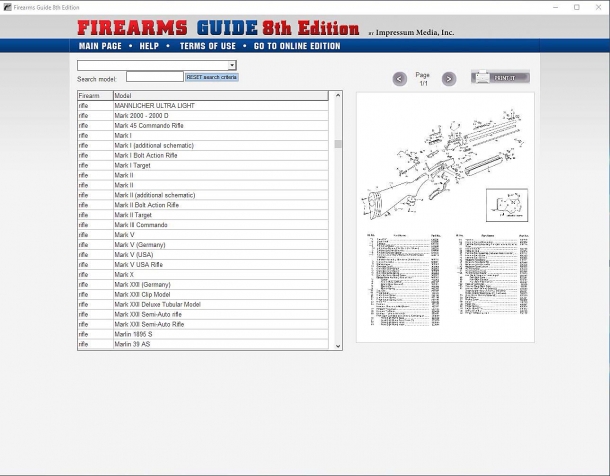The image size is (610, 476).
Task: Select row 'Marlin 1895 S'
Action: (x=203, y=334)
